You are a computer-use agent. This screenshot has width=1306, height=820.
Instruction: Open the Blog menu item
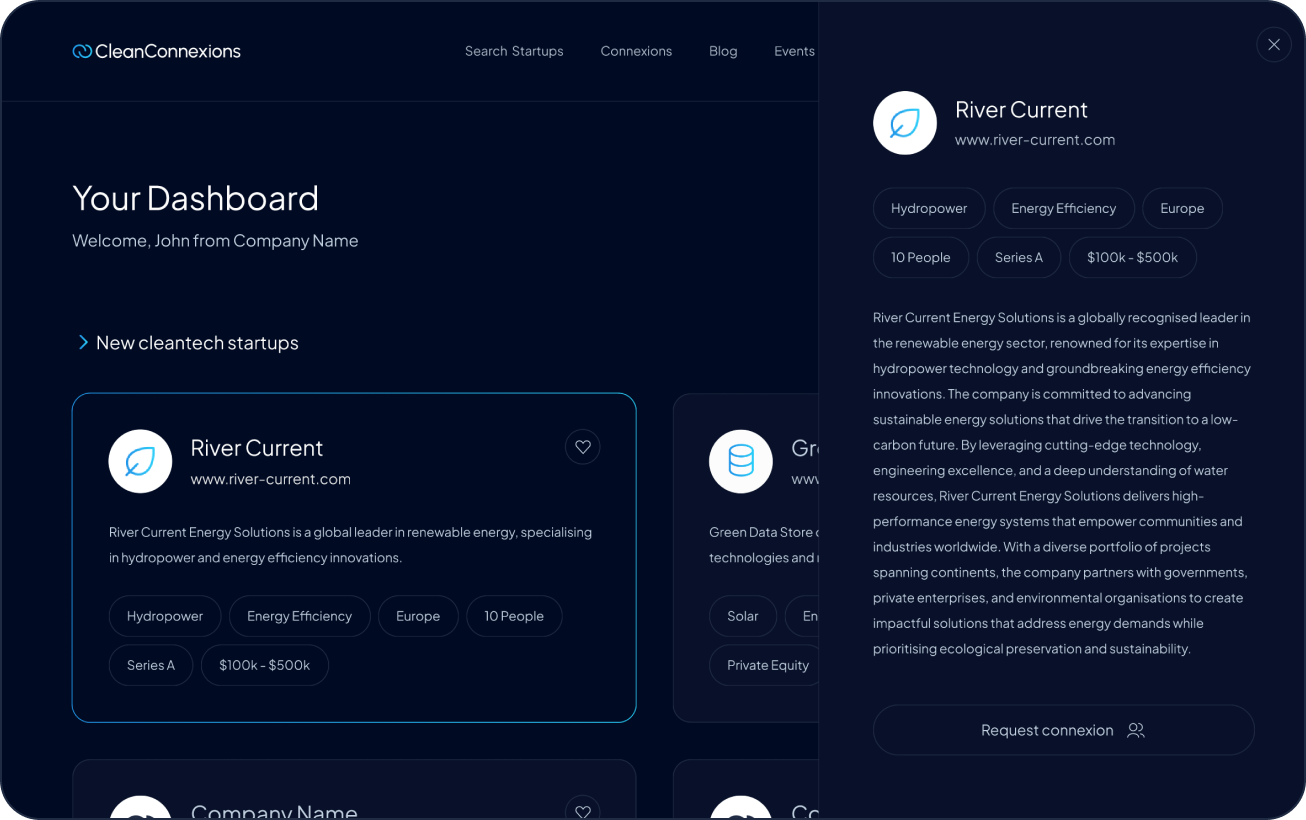[723, 51]
